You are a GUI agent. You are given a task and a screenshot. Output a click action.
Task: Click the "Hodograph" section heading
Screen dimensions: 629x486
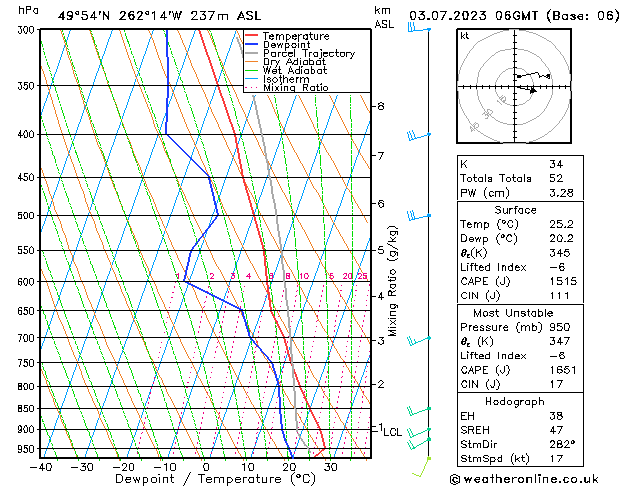(x=515, y=401)
